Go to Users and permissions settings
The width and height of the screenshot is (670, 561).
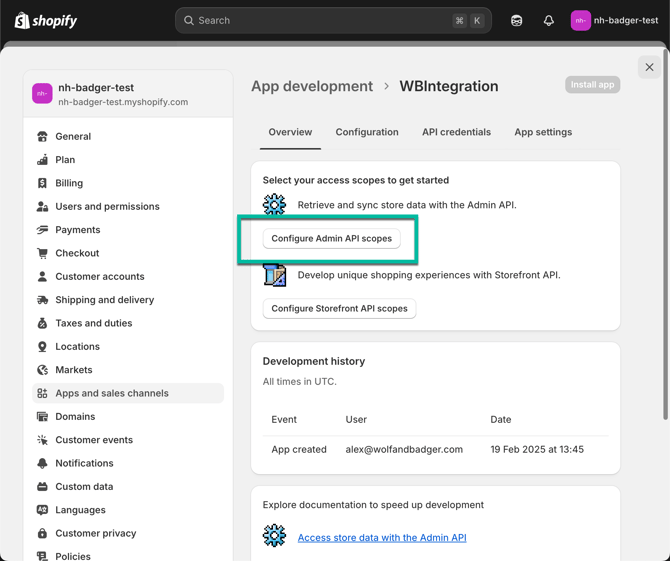pos(128,206)
